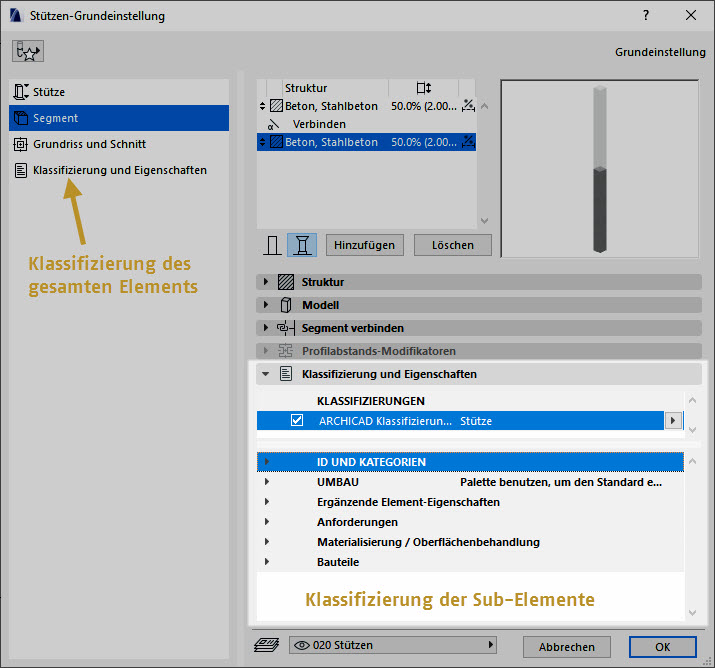
Task: Click the Stütze classification value
Action: (x=476, y=421)
